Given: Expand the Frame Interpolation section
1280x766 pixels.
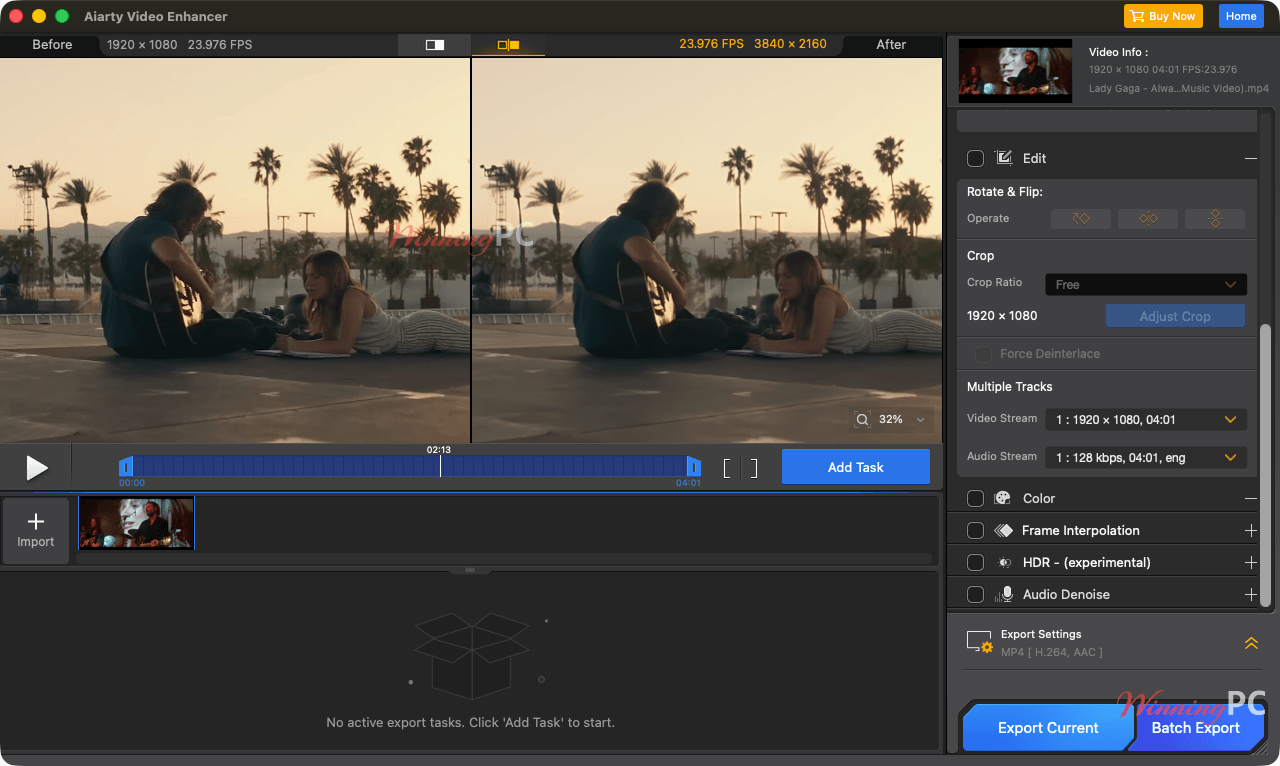Looking at the screenshot, I should coord(1251,530).
